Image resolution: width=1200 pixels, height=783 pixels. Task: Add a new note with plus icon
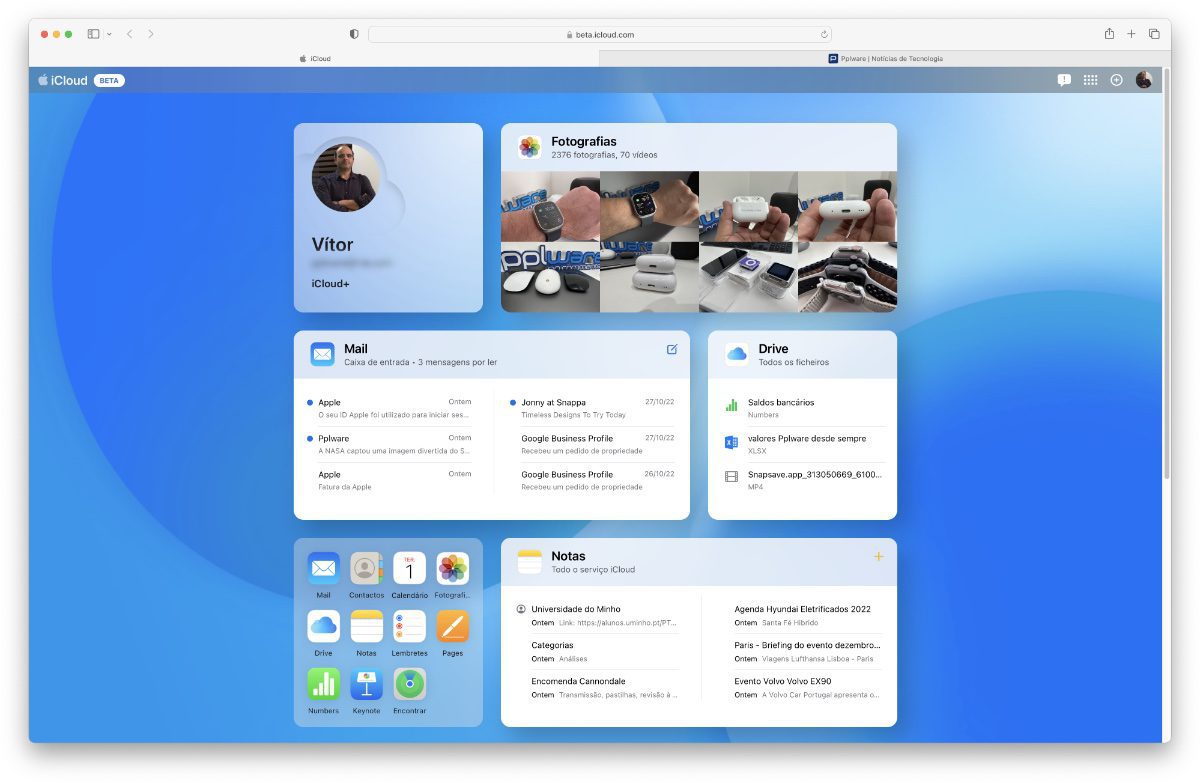878,556
